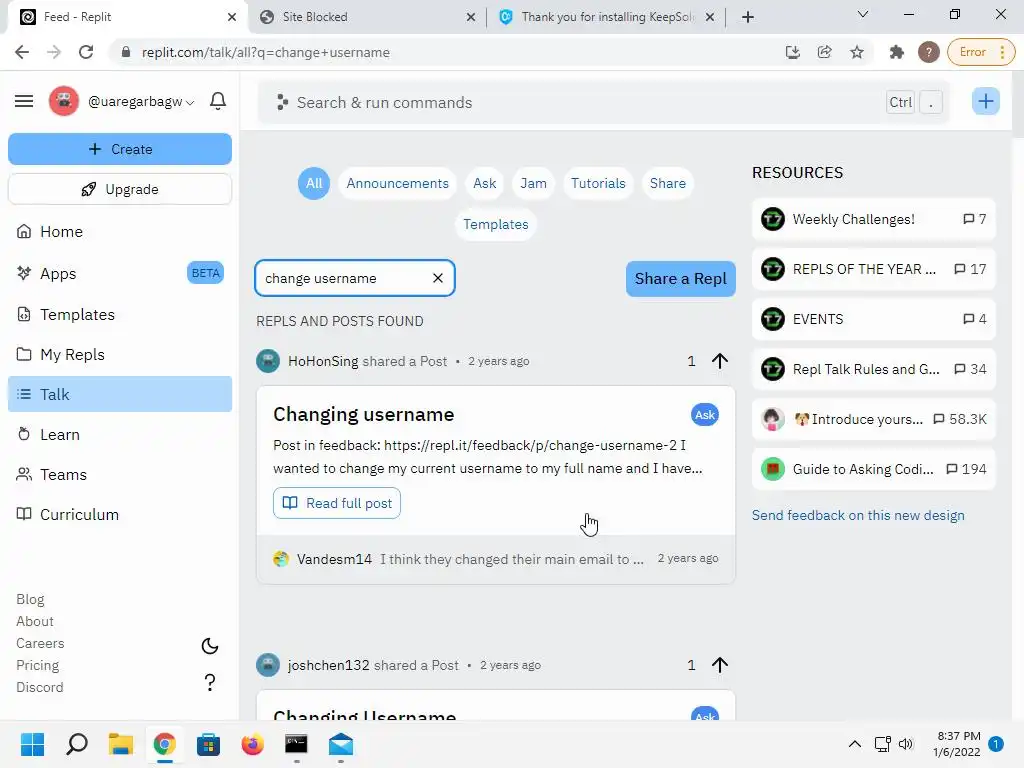
Task: Open Apps in sidebar
Action: point(120,274)
